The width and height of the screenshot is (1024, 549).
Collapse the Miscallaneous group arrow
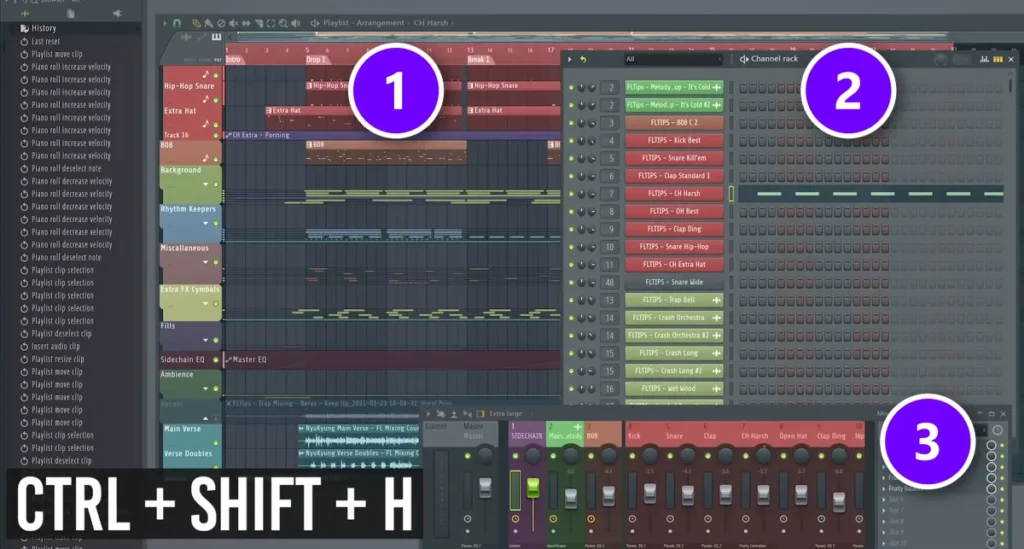coord(206,262)
